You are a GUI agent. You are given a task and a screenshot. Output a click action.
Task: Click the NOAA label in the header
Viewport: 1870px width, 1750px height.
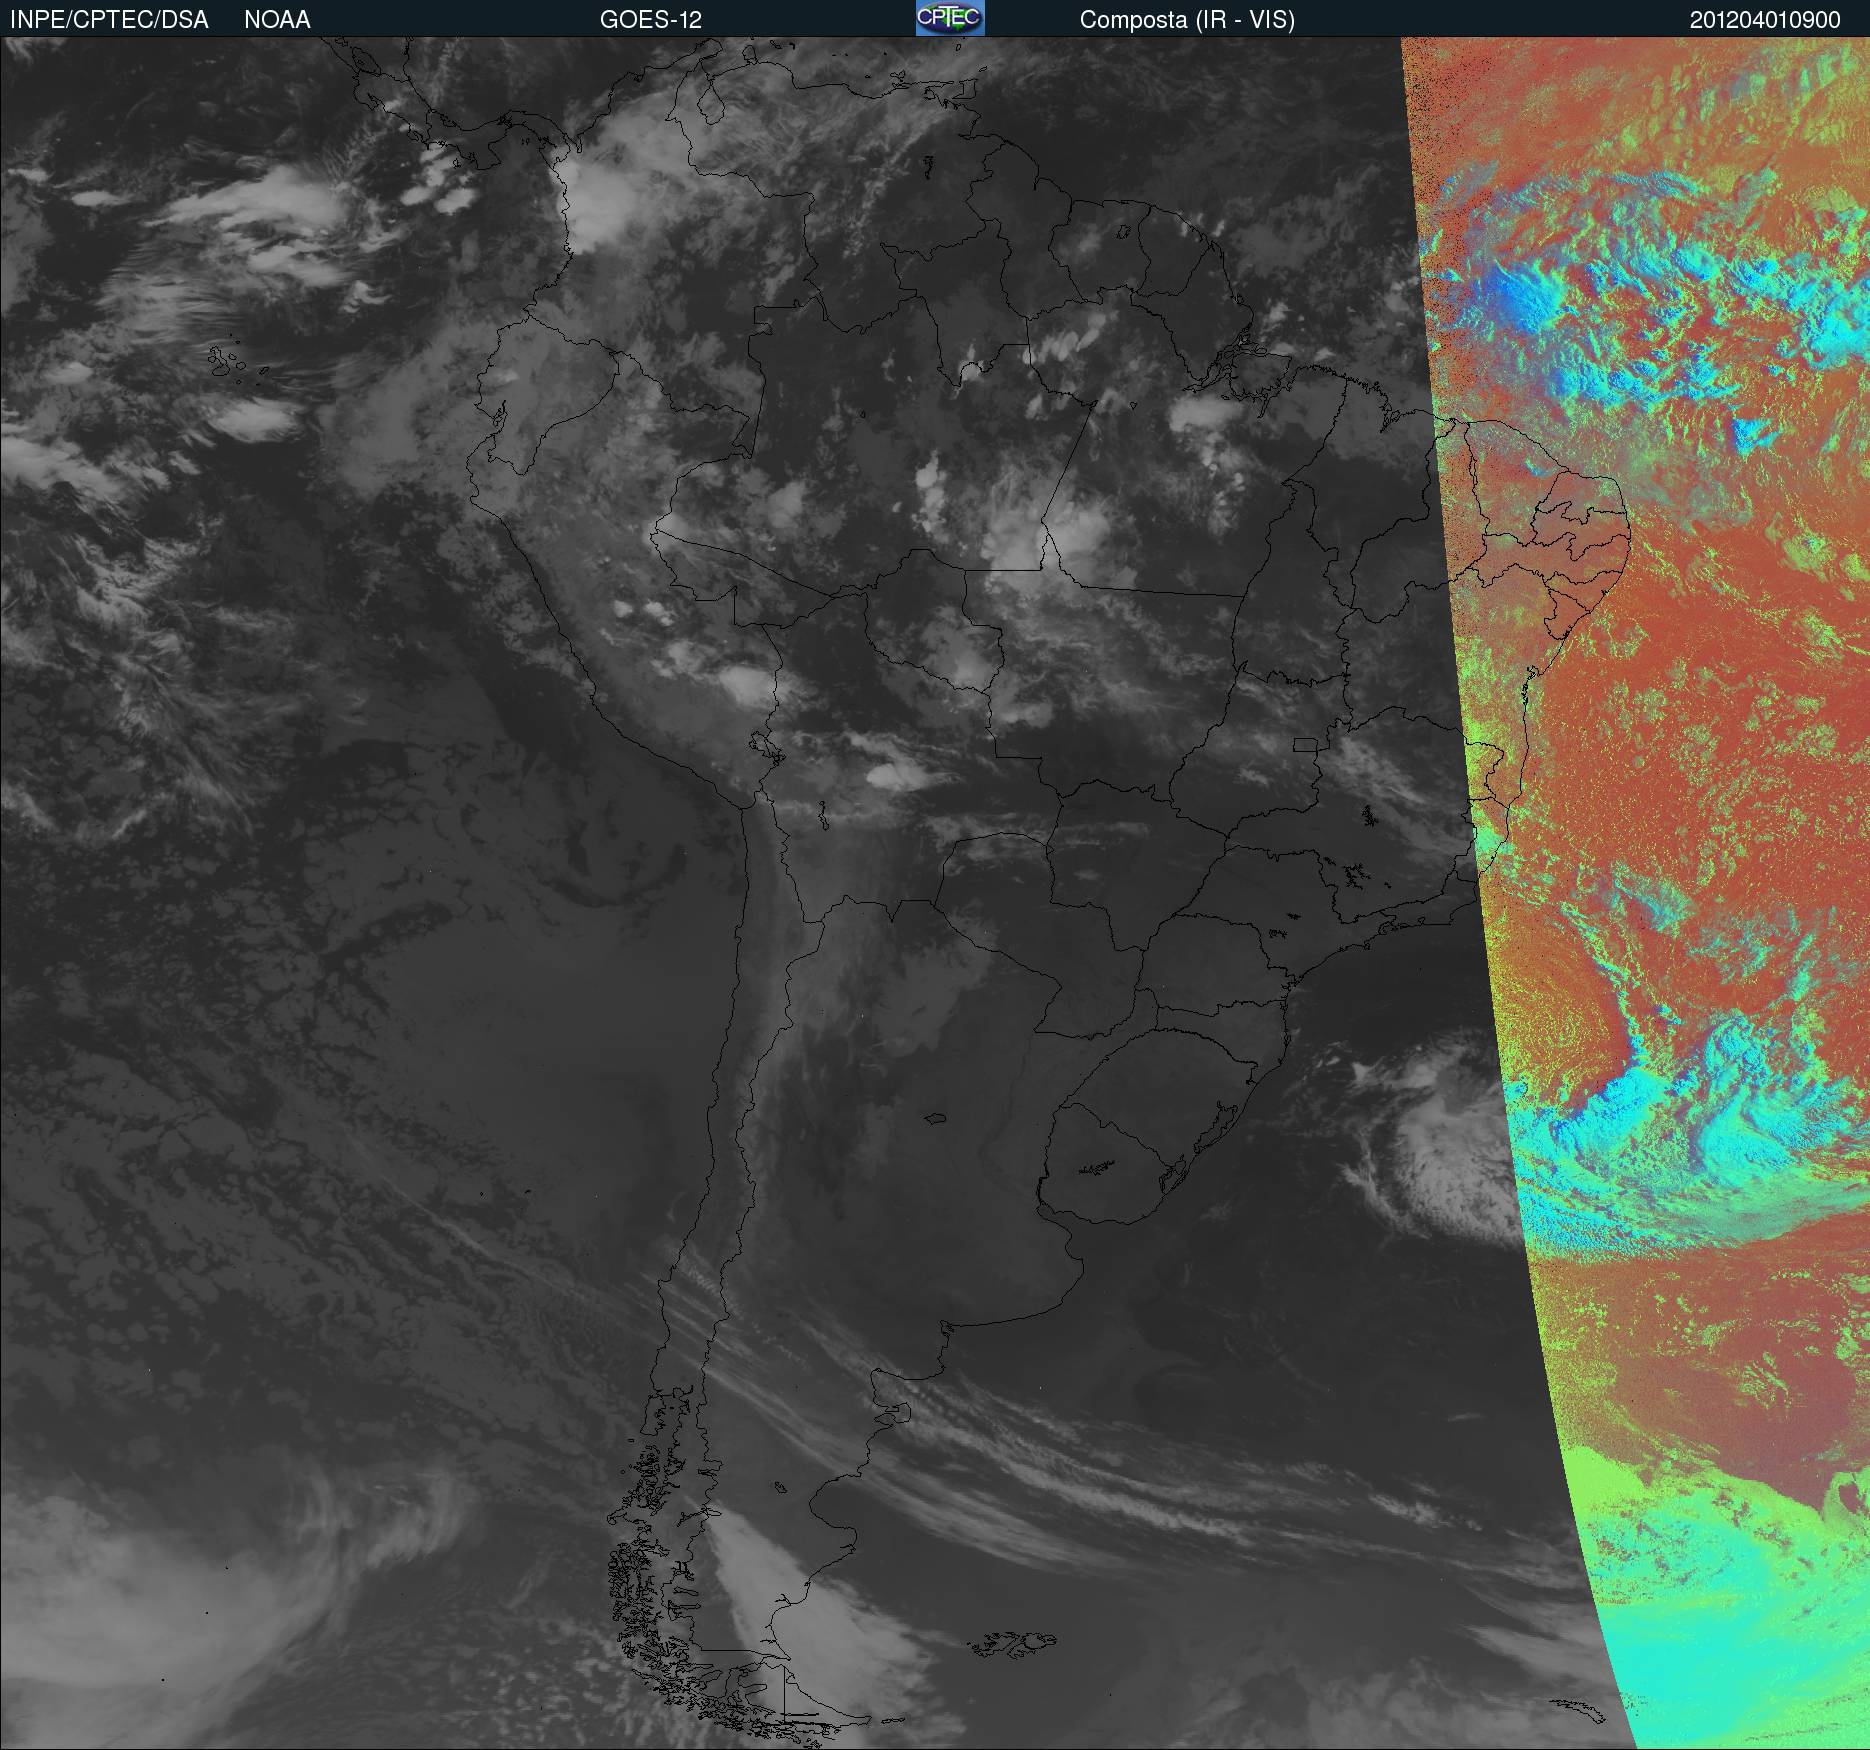(x=277, y=20)
